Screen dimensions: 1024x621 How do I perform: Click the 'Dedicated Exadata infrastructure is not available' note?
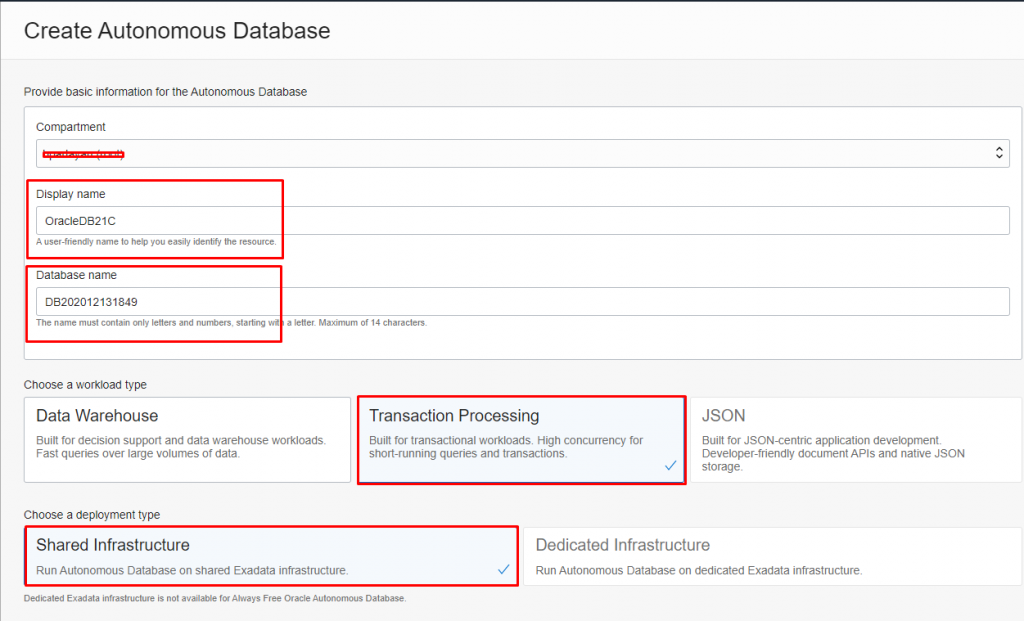[215, 598]
